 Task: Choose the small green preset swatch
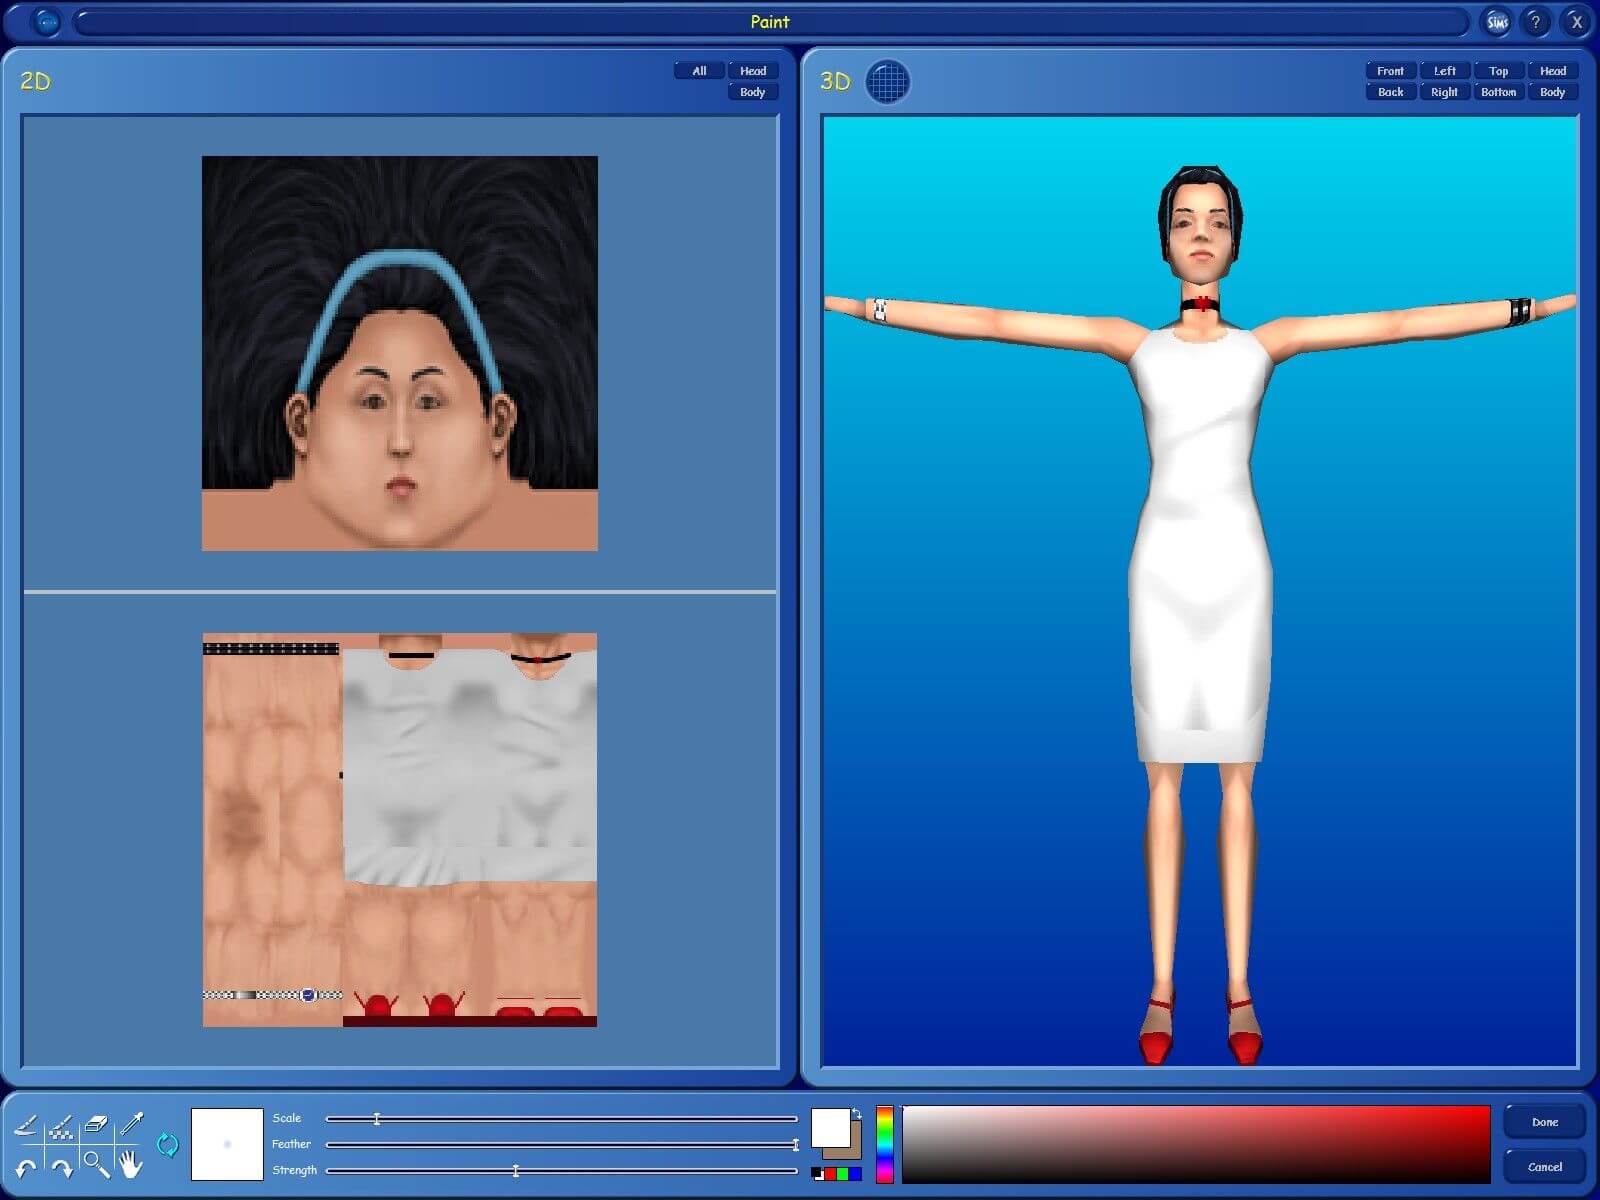[843, 1174]
